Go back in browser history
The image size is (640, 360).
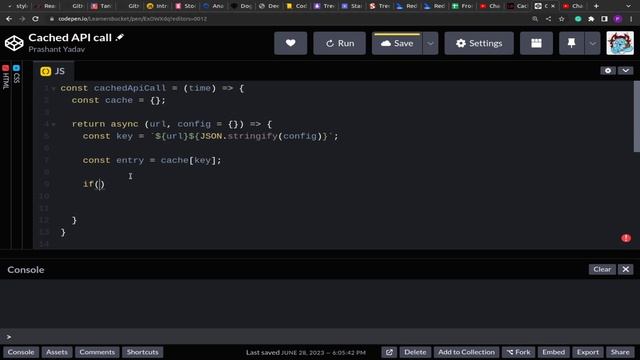[x=9, y=19]
